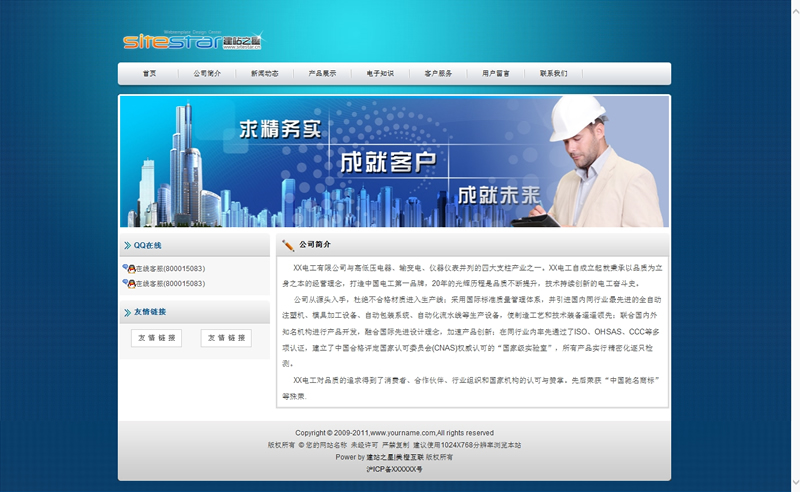Screen dimensions: 800x492
Task: Click the first QQ penguin icon
Action: click(129, 269)
